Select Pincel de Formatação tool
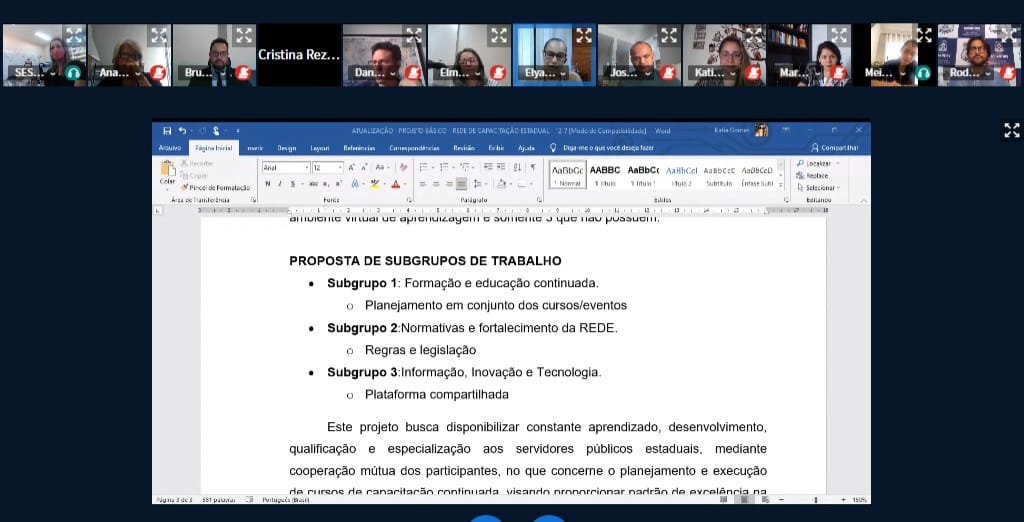 [215, 187]
